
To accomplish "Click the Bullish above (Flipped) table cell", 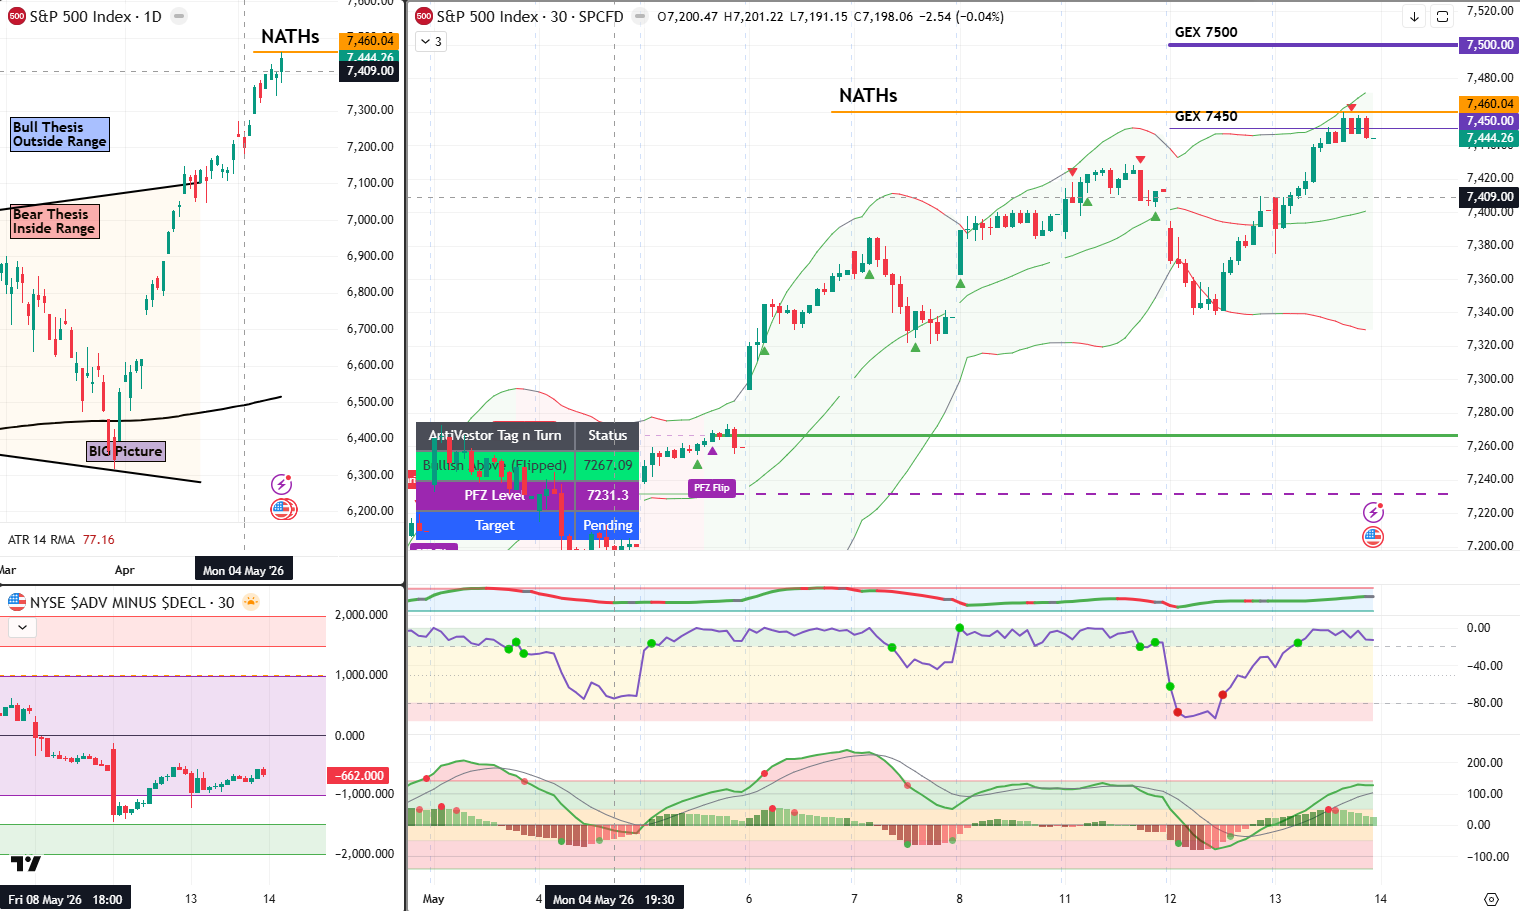I will 495,465.
